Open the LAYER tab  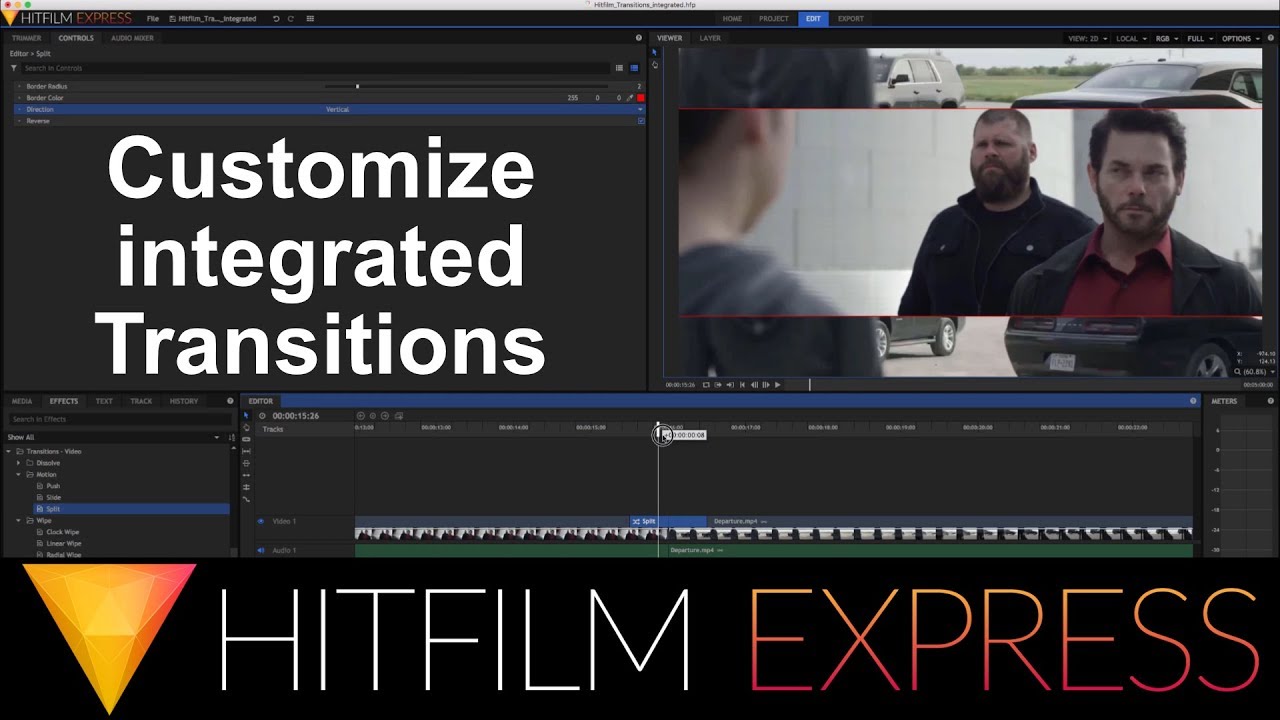(x=710, y=38)
